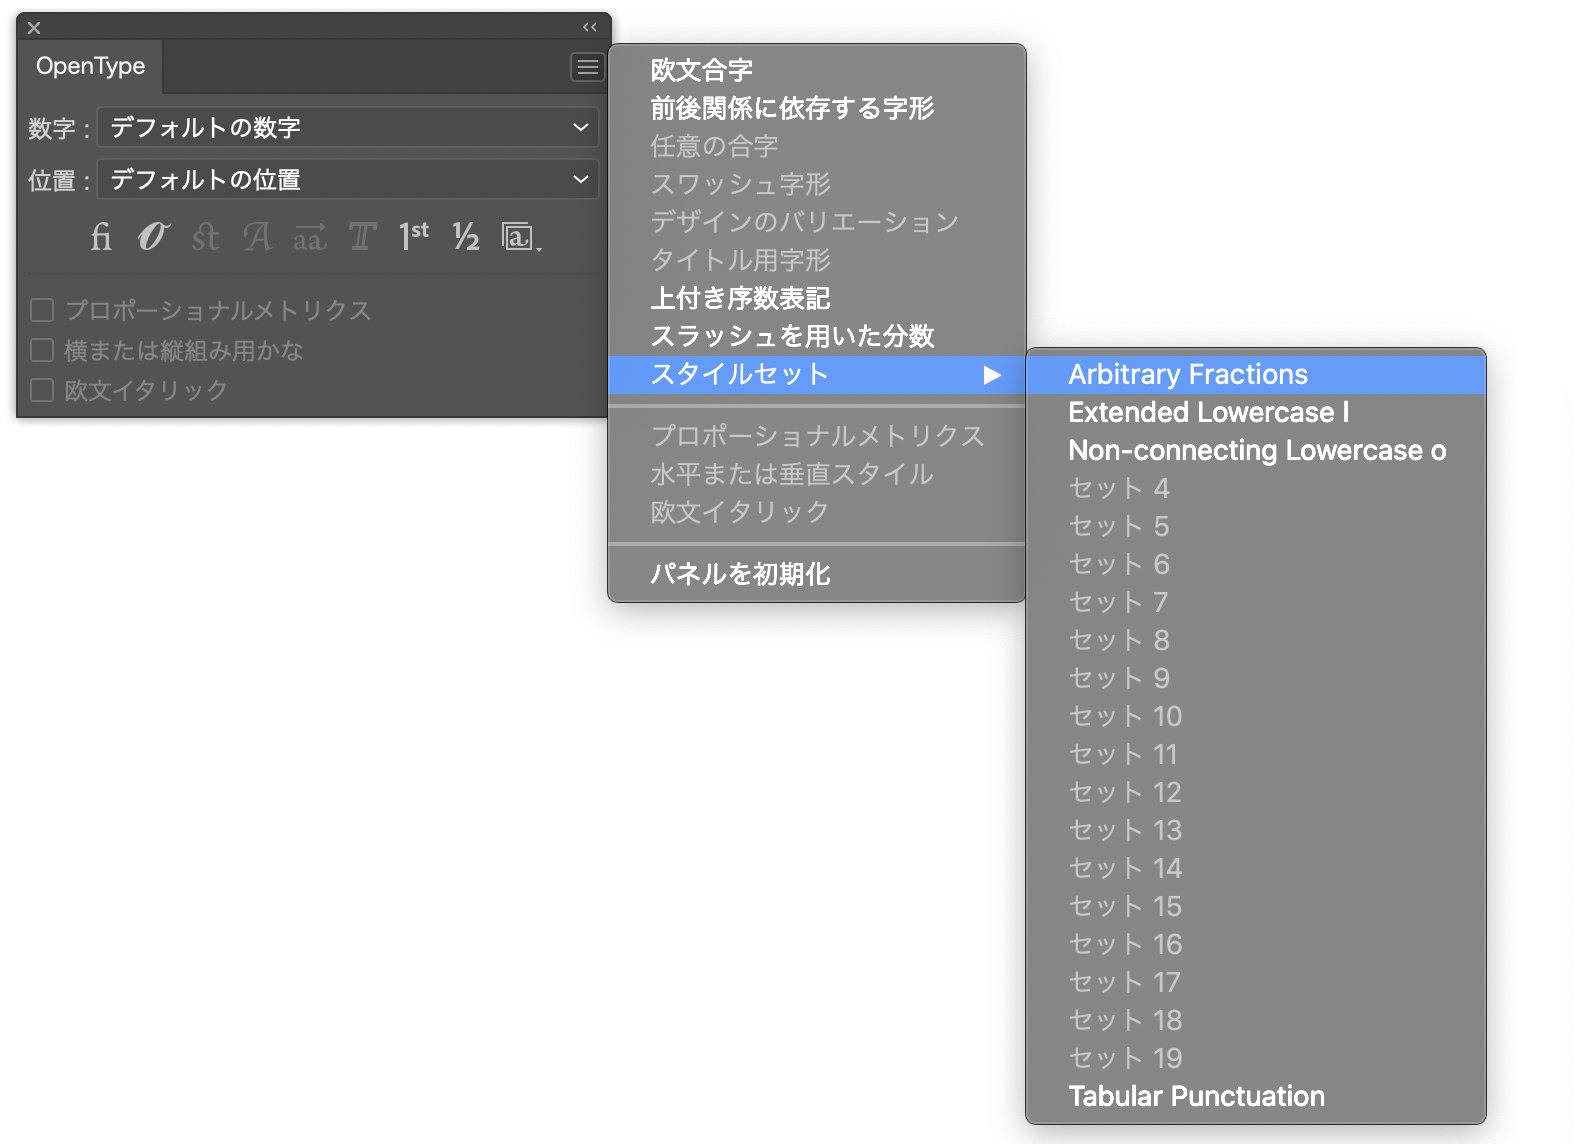Click パネルを初期化 to reset panel

[740, 574]
